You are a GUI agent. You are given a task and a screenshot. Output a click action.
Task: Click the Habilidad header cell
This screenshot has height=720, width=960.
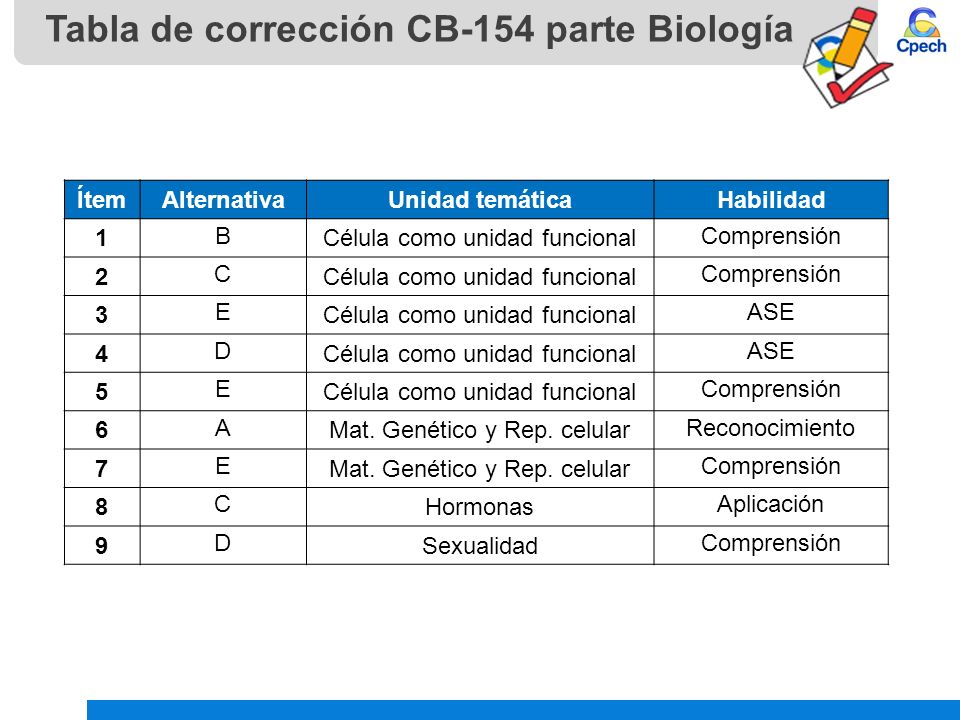[x=771, y=200]
